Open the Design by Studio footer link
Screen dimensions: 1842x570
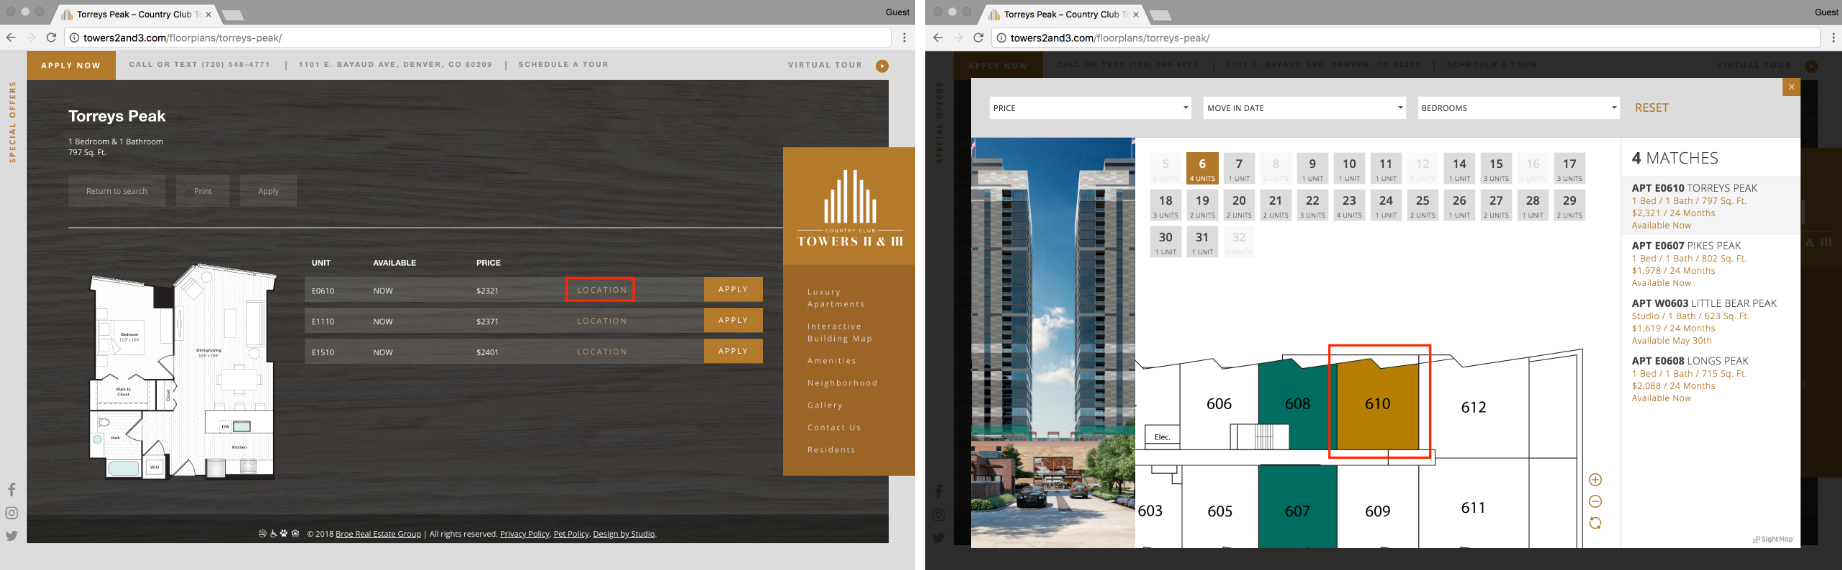click(x=625, y=534)
